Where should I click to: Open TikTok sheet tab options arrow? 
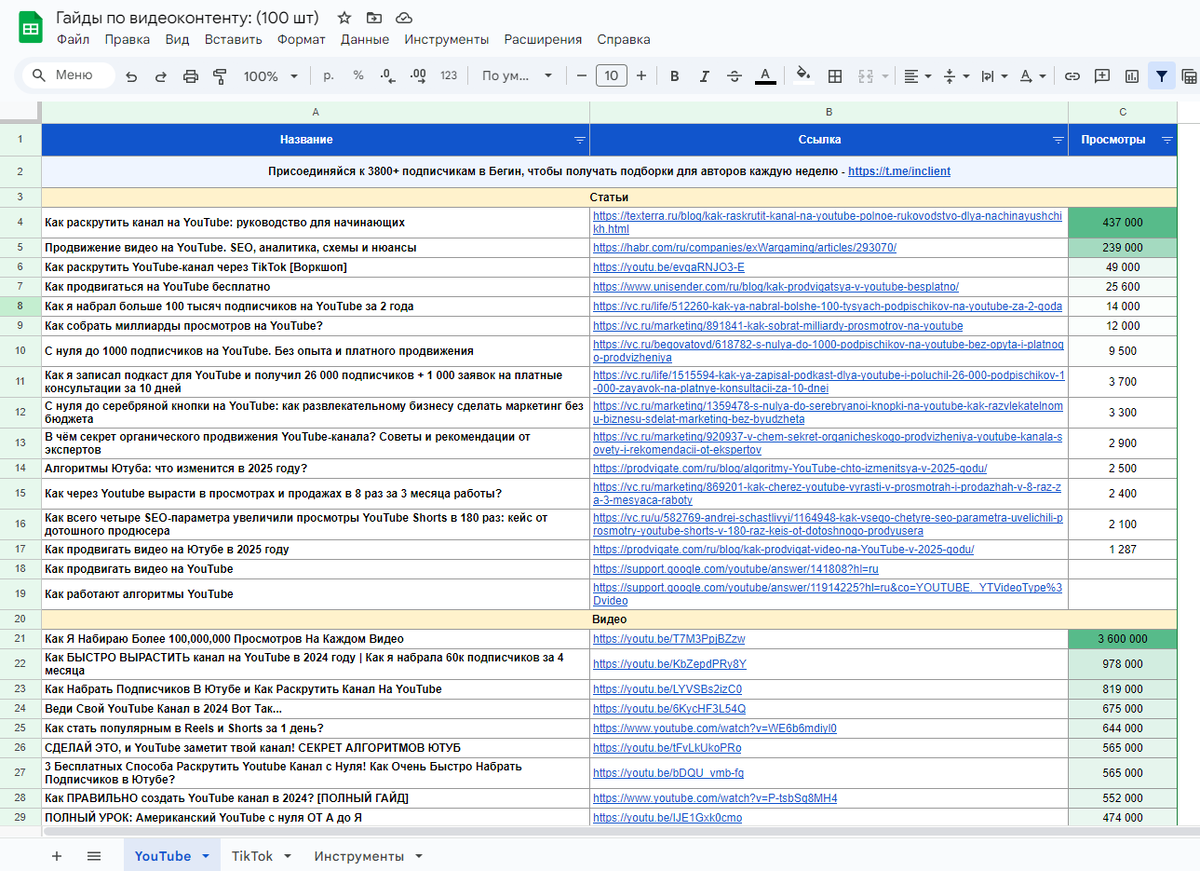288,857
